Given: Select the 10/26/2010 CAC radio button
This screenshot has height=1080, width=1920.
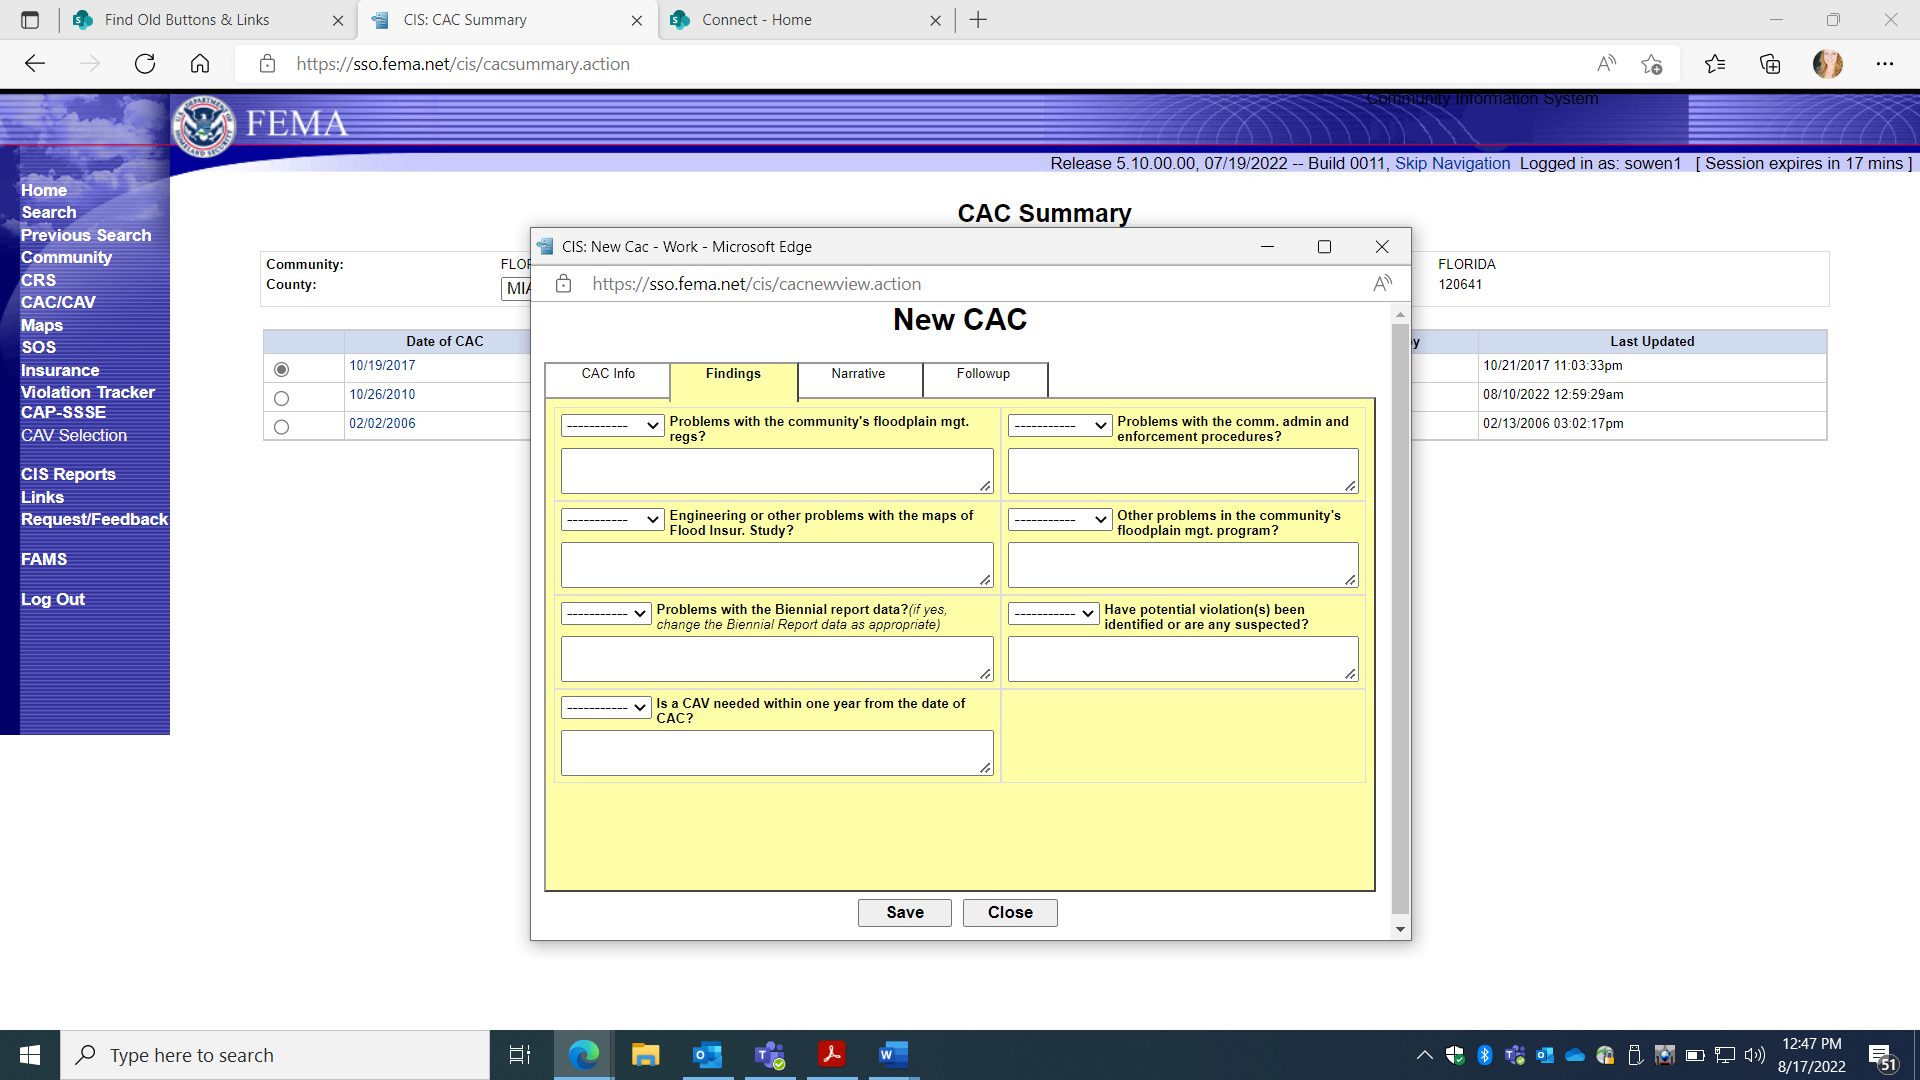Looking at the screenshot, I should click(281, 398).
